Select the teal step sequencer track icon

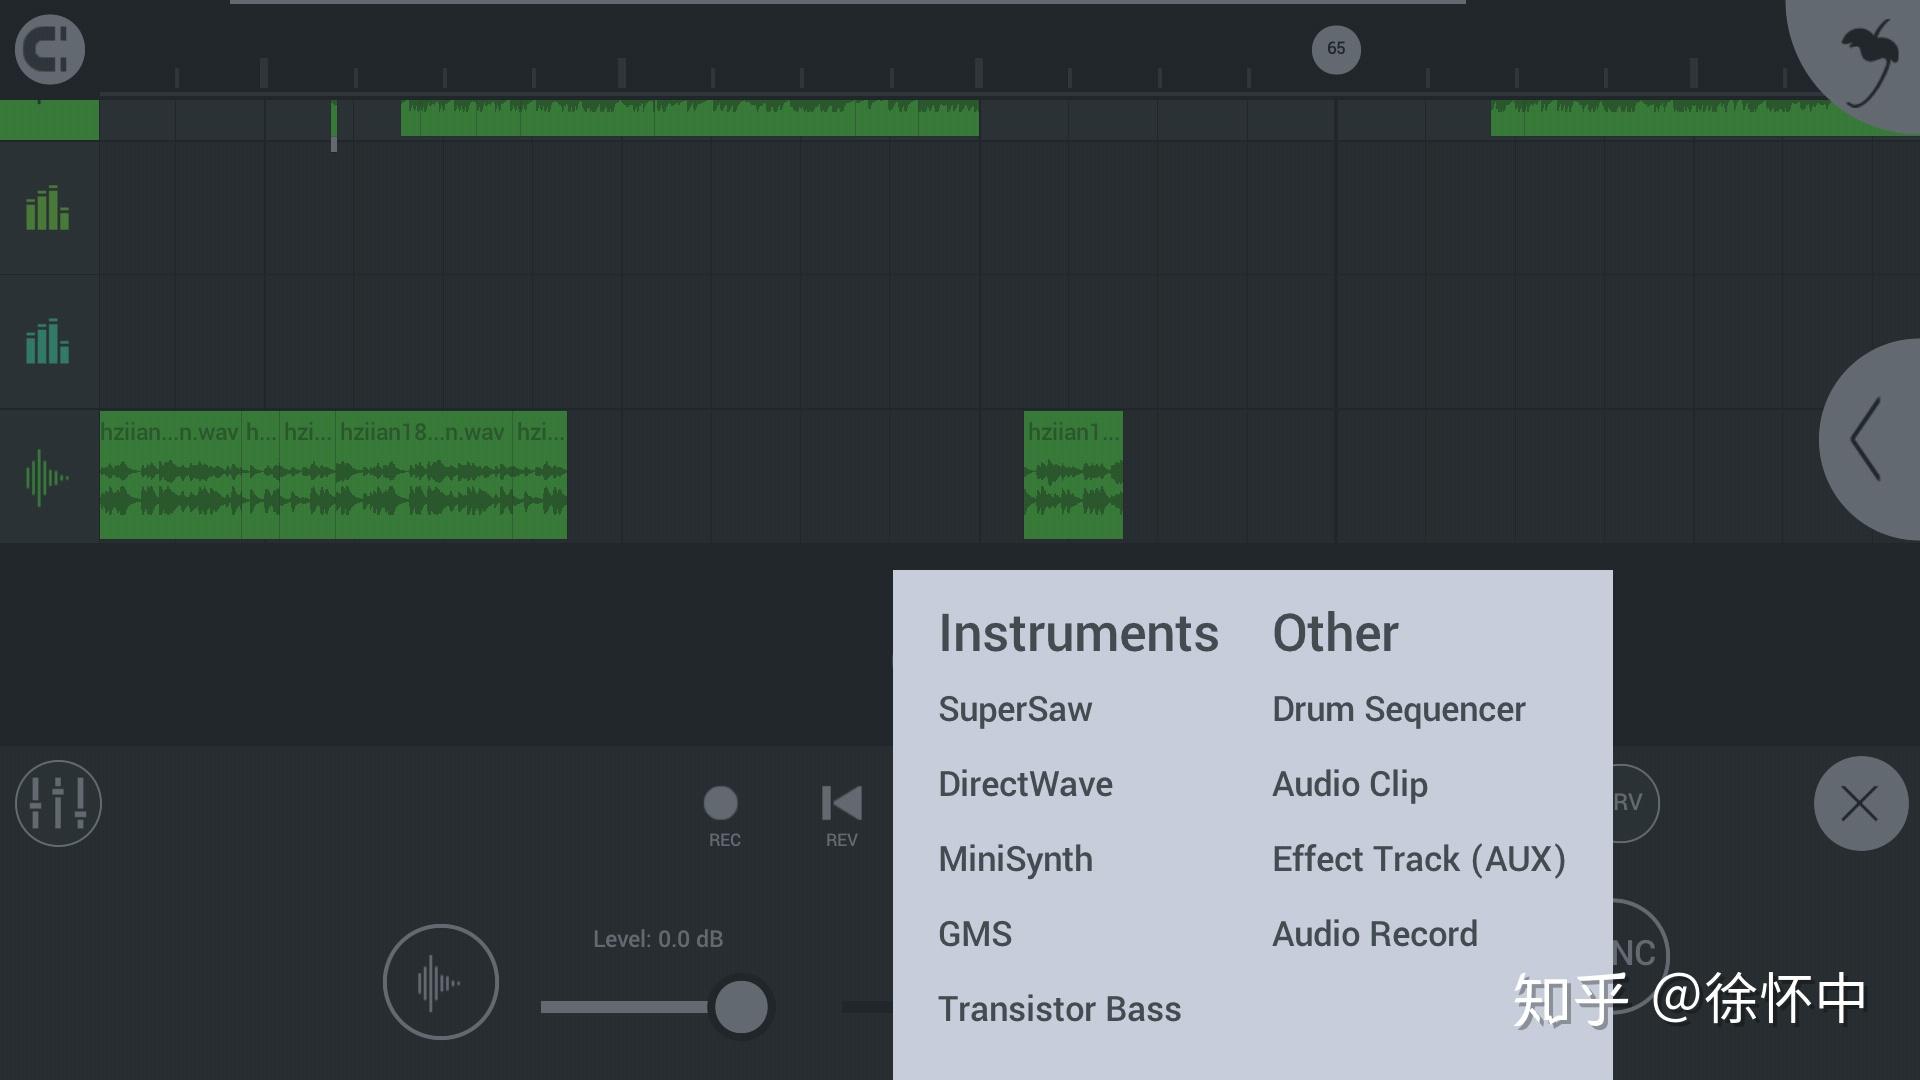(x=48, y=341)
